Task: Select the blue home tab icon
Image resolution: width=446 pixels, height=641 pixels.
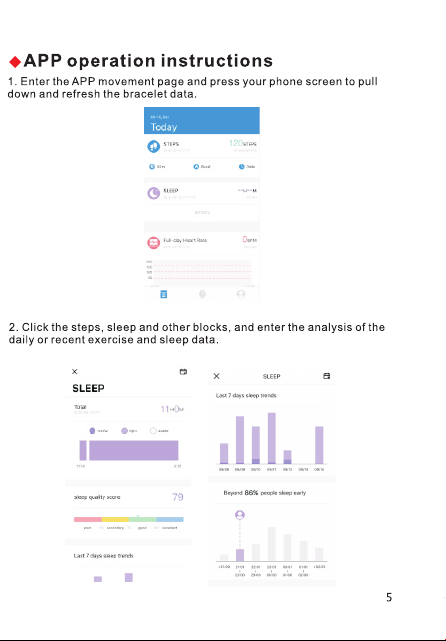Action: (x=164, y=294)
